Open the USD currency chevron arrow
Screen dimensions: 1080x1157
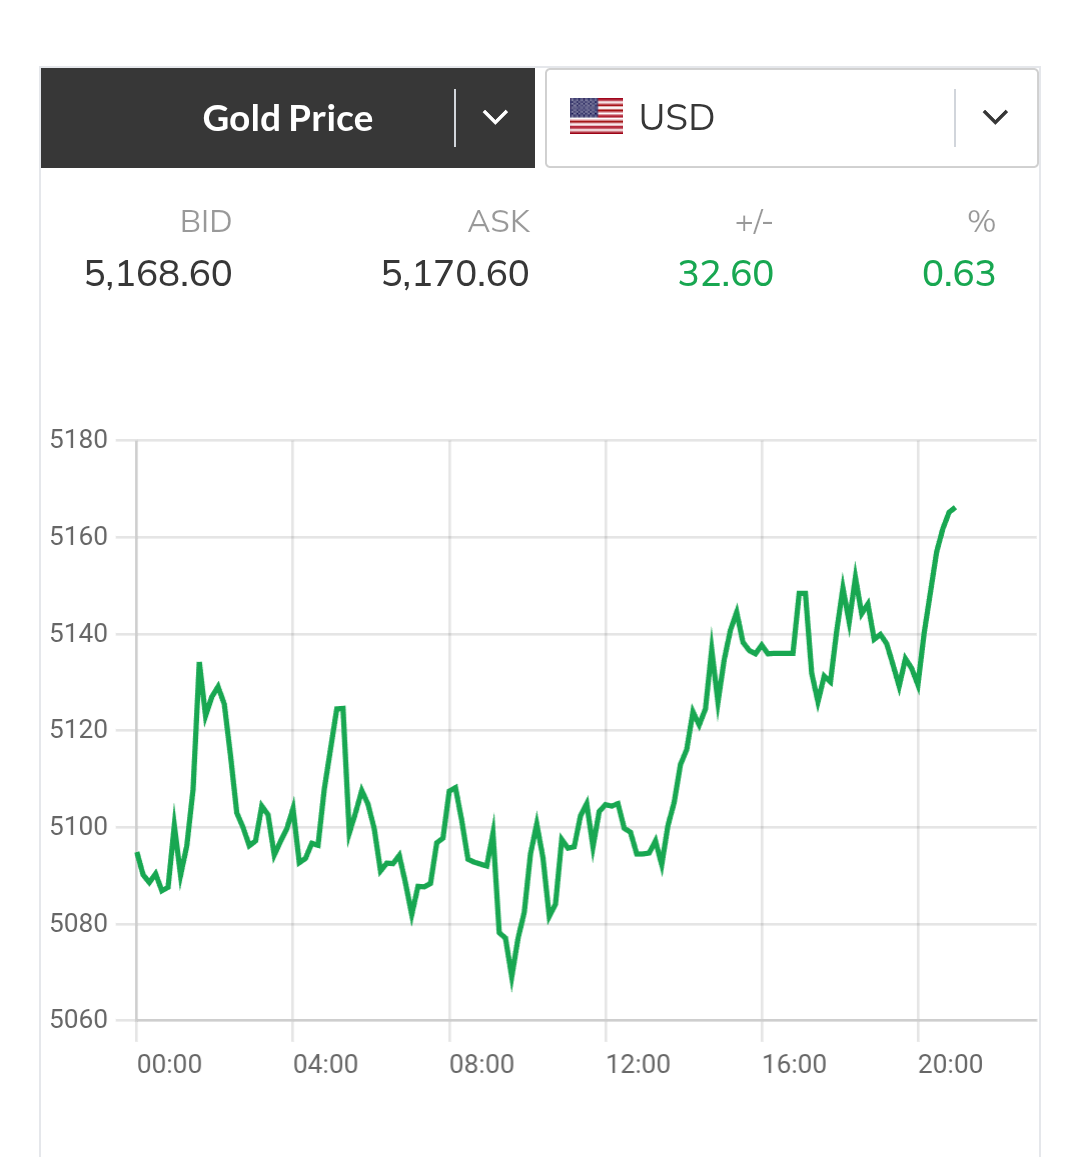point(995,117)
